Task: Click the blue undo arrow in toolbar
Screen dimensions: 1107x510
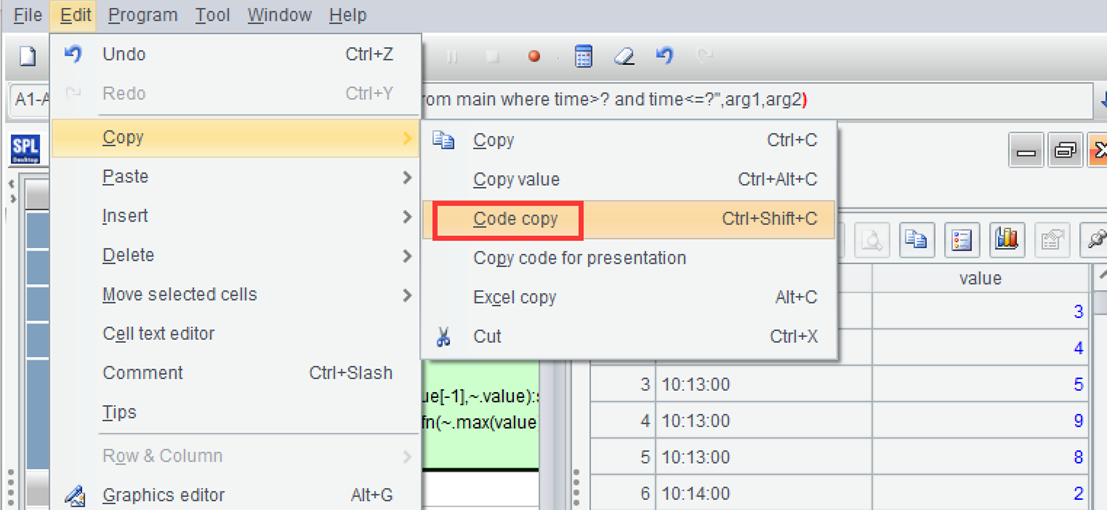Action: (x=664, y=57)
